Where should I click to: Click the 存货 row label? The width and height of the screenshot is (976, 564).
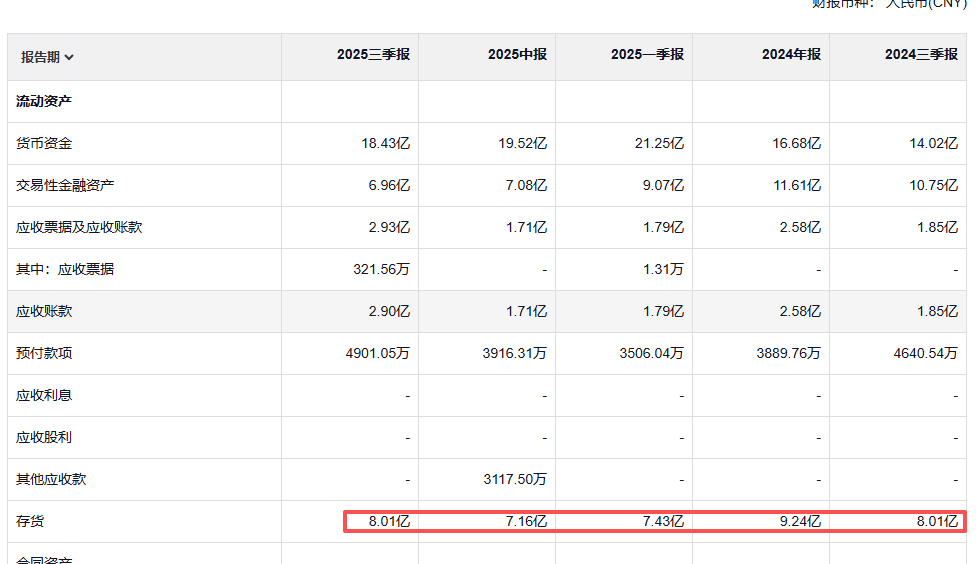tap(30, 521)
